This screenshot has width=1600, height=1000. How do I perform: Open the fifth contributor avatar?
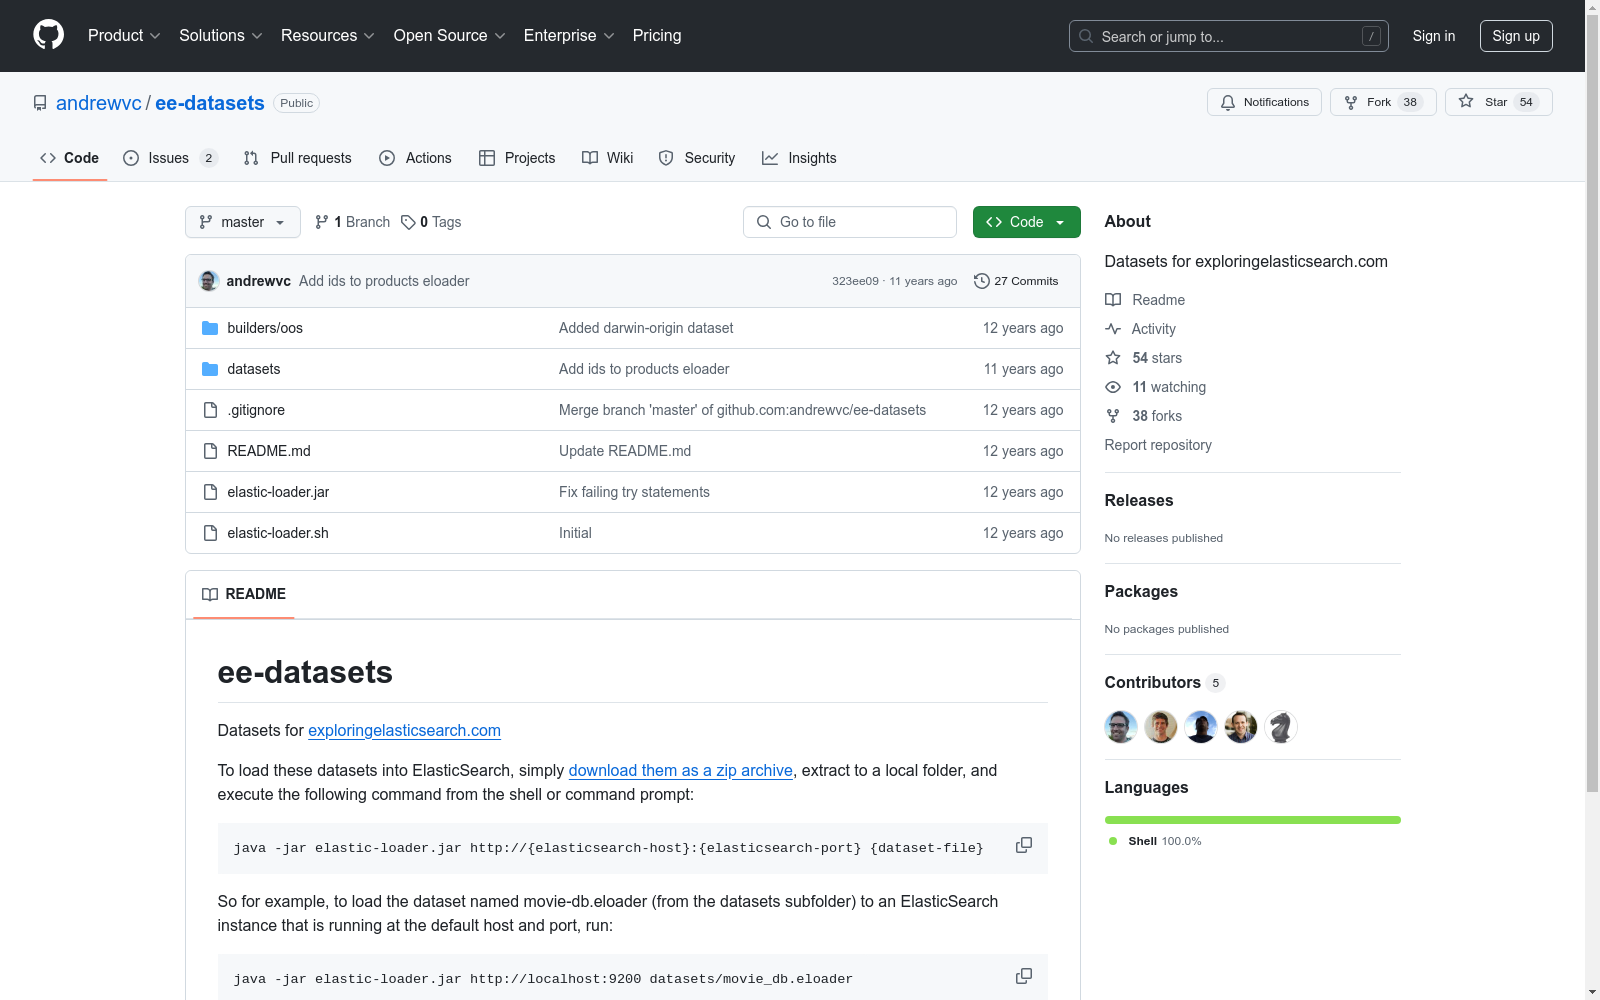click(x=1281, y=727)
